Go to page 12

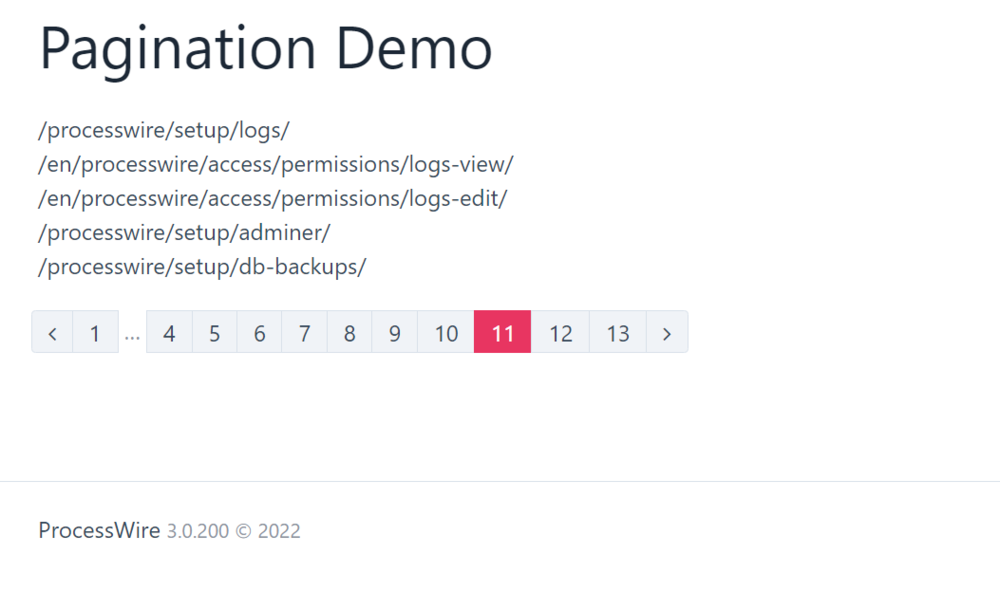click(x=560, y=332)
